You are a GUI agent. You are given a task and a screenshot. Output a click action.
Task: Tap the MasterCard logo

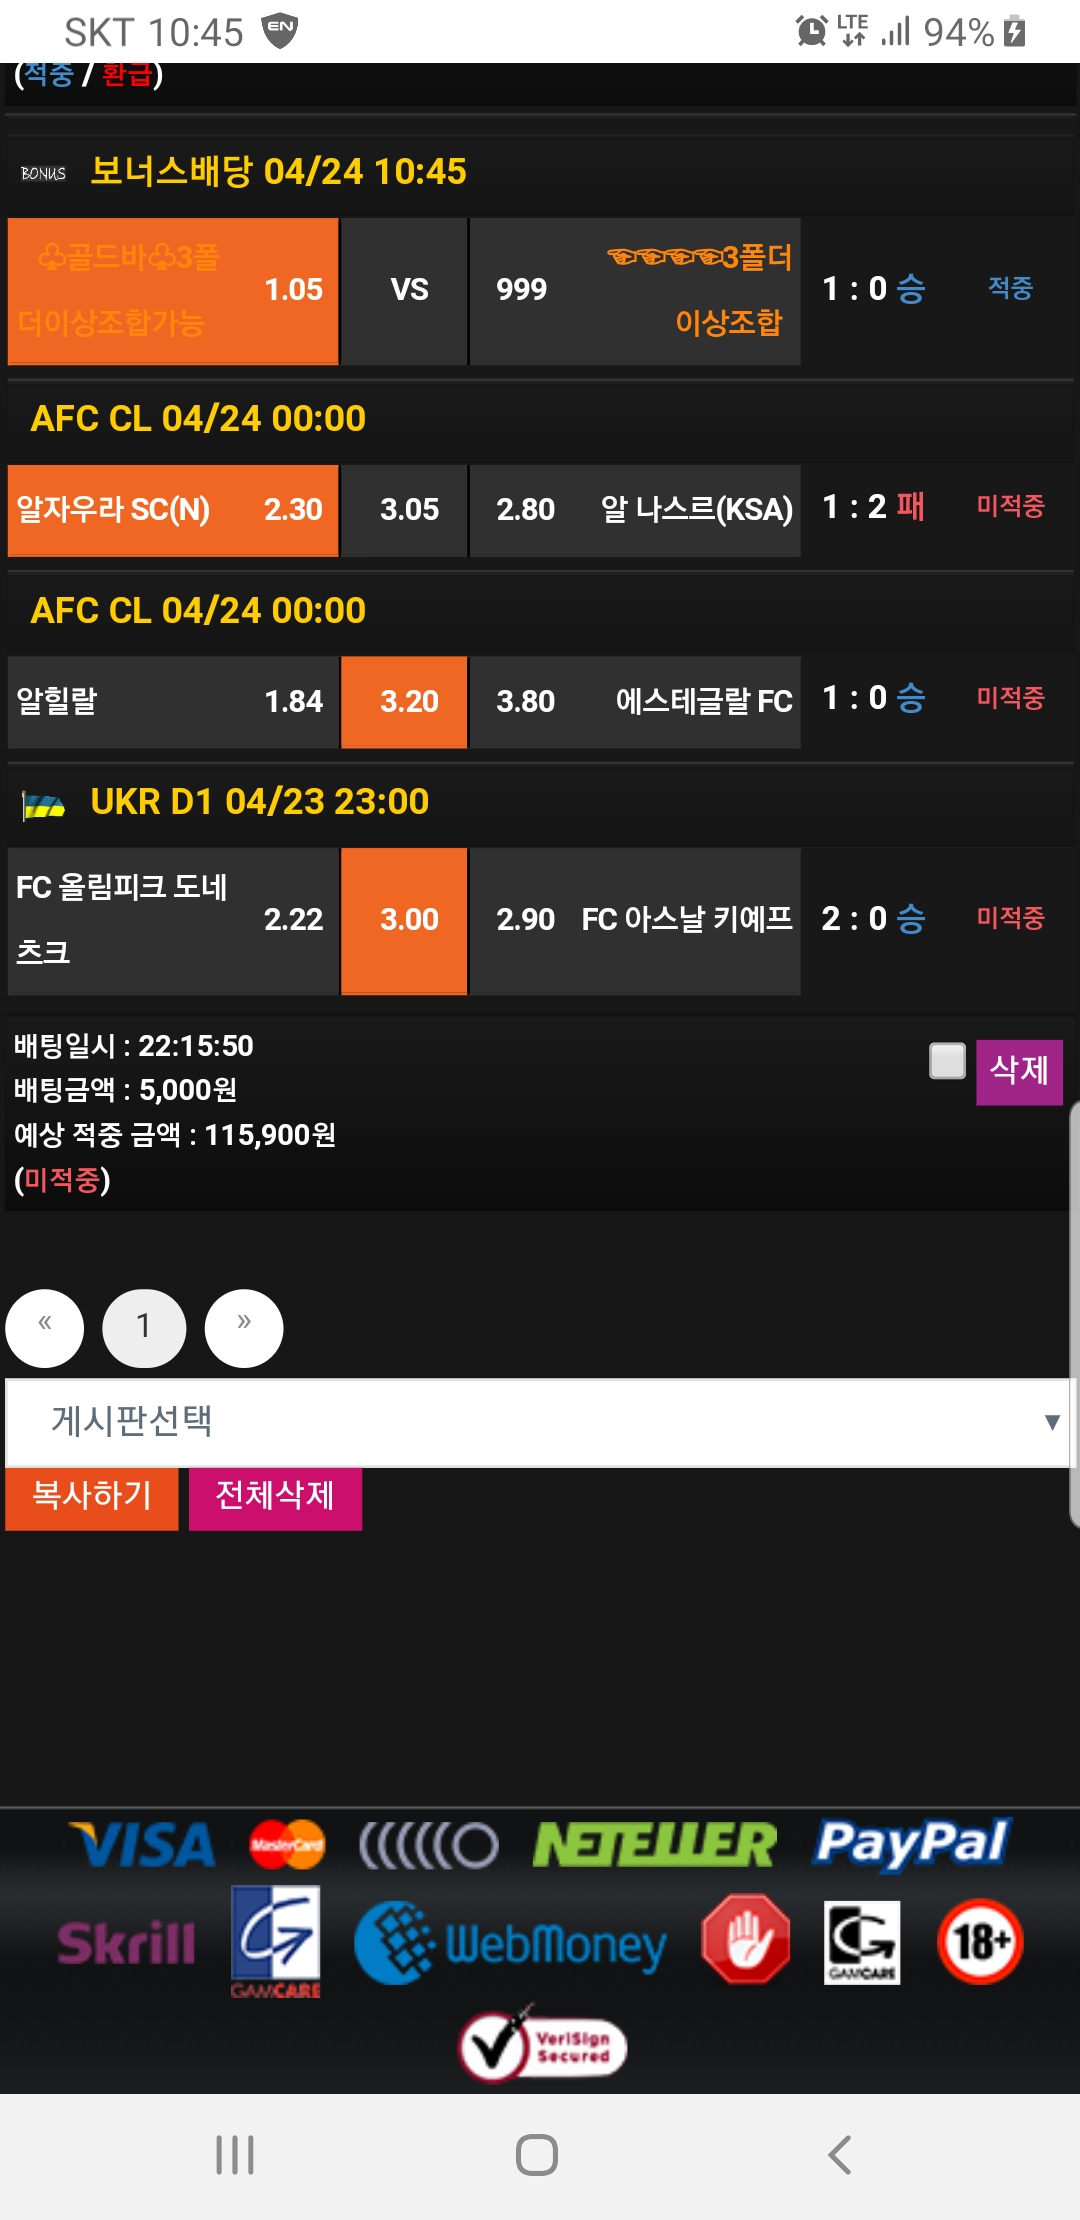287,1845
